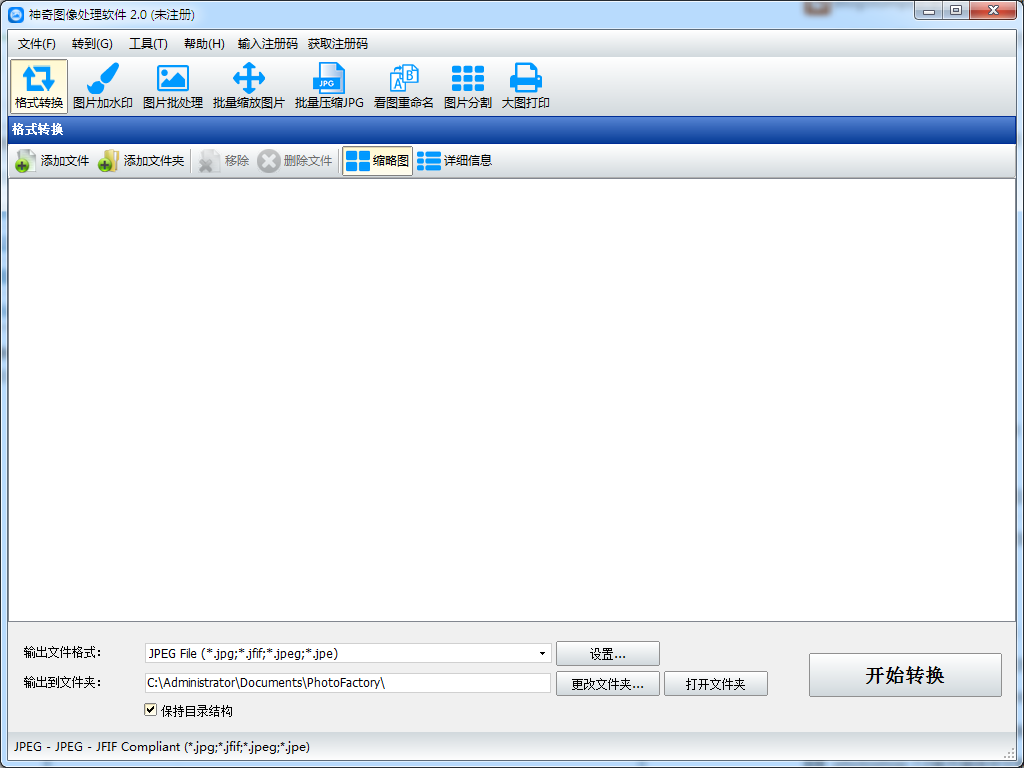Click the 更改文件夹... button
Image resolution: width=1024 pixels, height=768 pixels.
[x=607, y=684]
